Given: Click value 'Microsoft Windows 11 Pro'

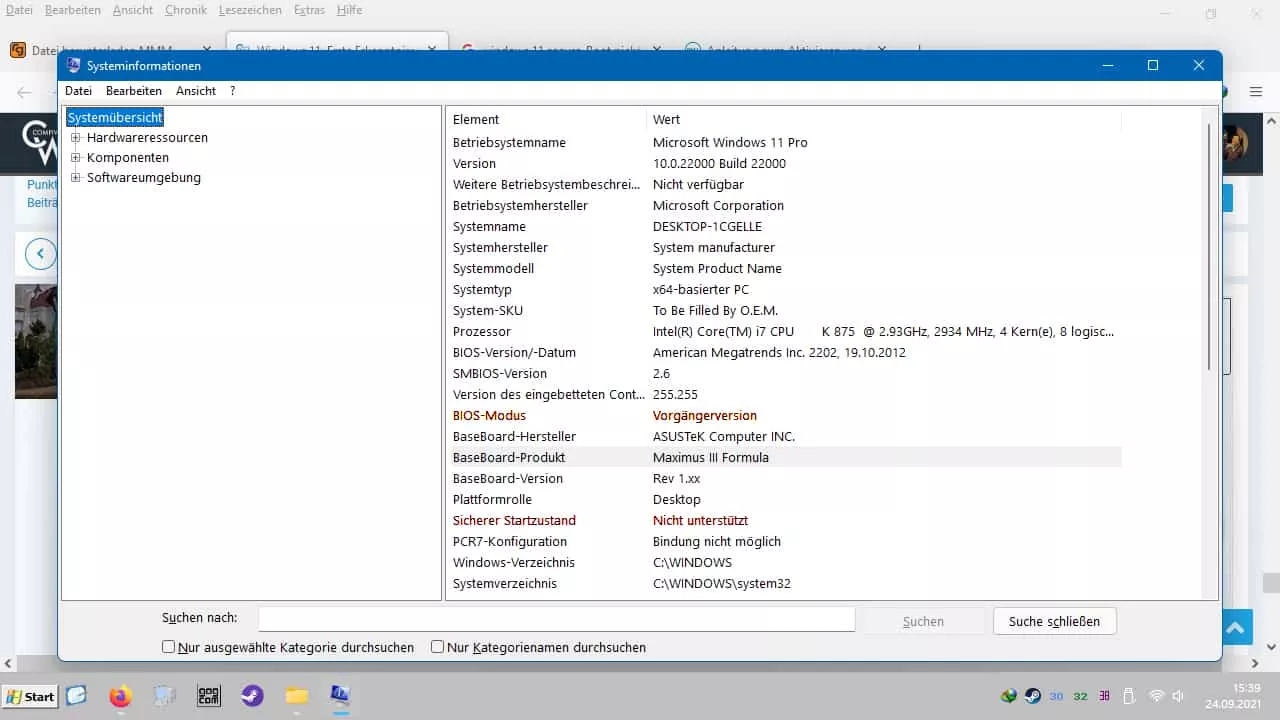Looking at the screenshot, I should coord(730,142).
